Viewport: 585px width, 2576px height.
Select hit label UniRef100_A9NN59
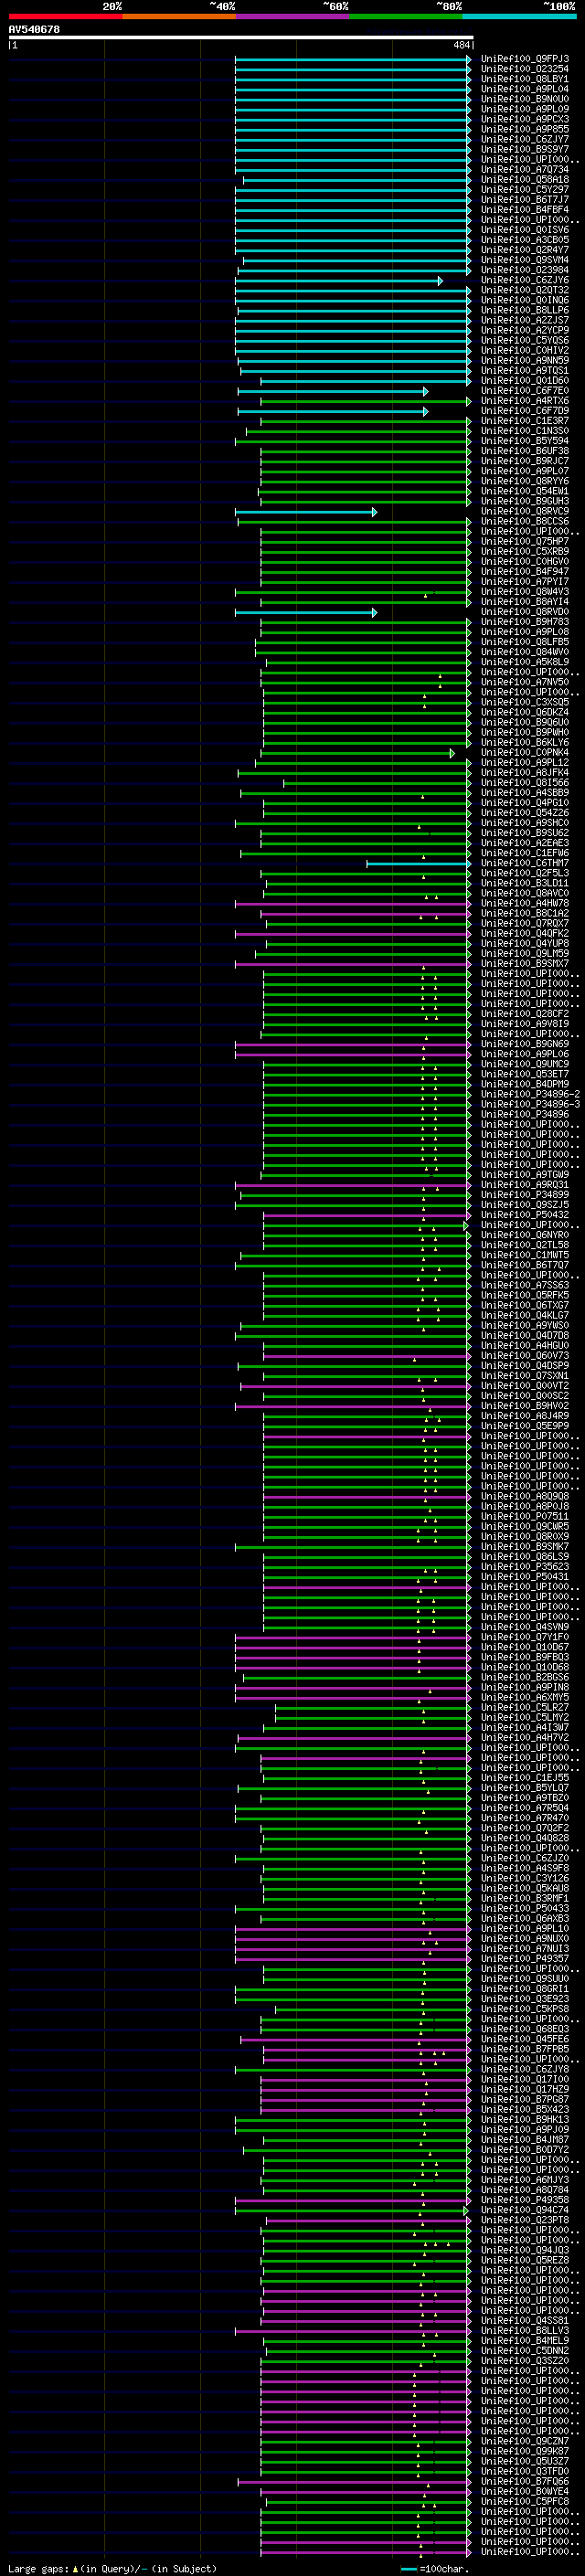point(524,361)
